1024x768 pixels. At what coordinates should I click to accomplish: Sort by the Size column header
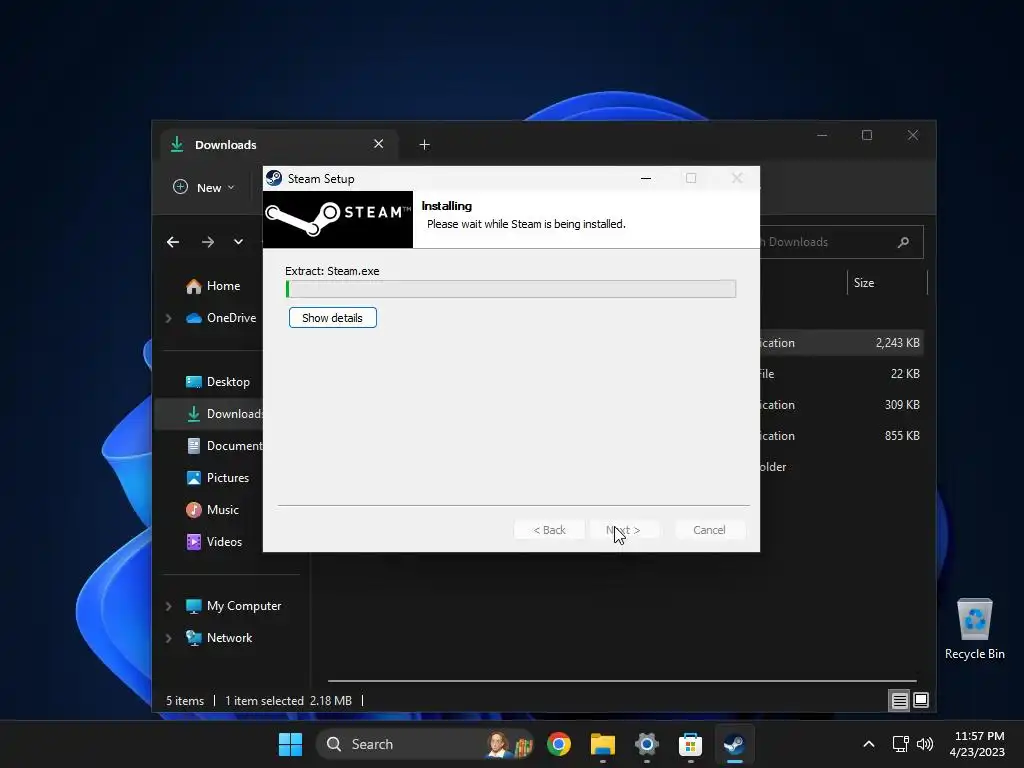tap(888, 283)
